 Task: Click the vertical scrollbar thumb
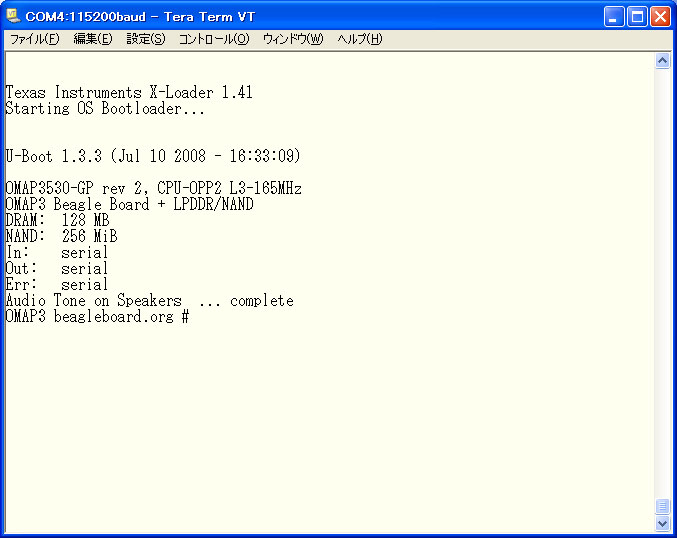point(662,506)
